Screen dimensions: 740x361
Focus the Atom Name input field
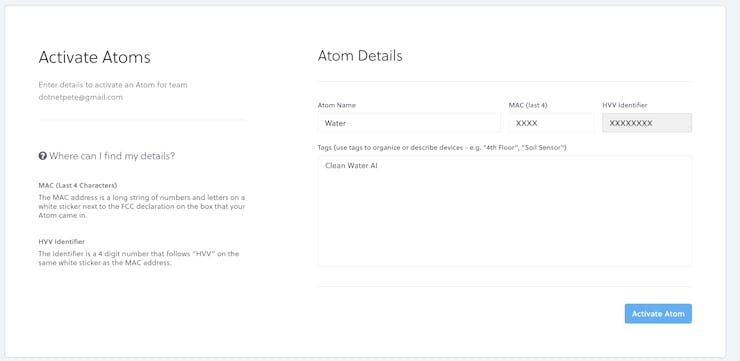pyautogui.click(x=409, y=123)
